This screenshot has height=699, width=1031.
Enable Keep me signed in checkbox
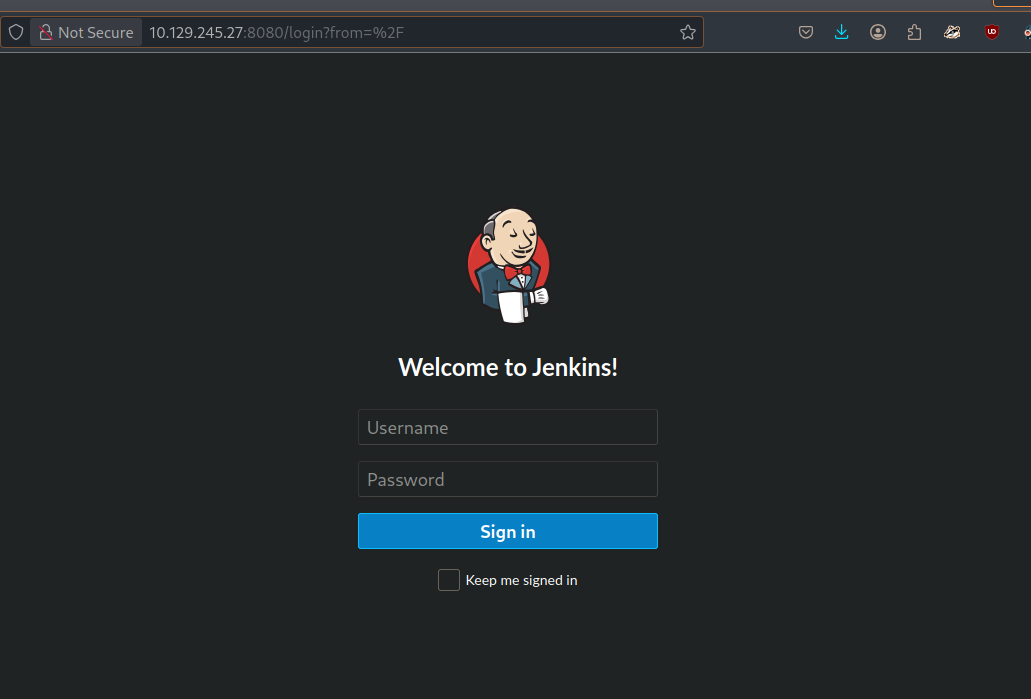point(448,580)
